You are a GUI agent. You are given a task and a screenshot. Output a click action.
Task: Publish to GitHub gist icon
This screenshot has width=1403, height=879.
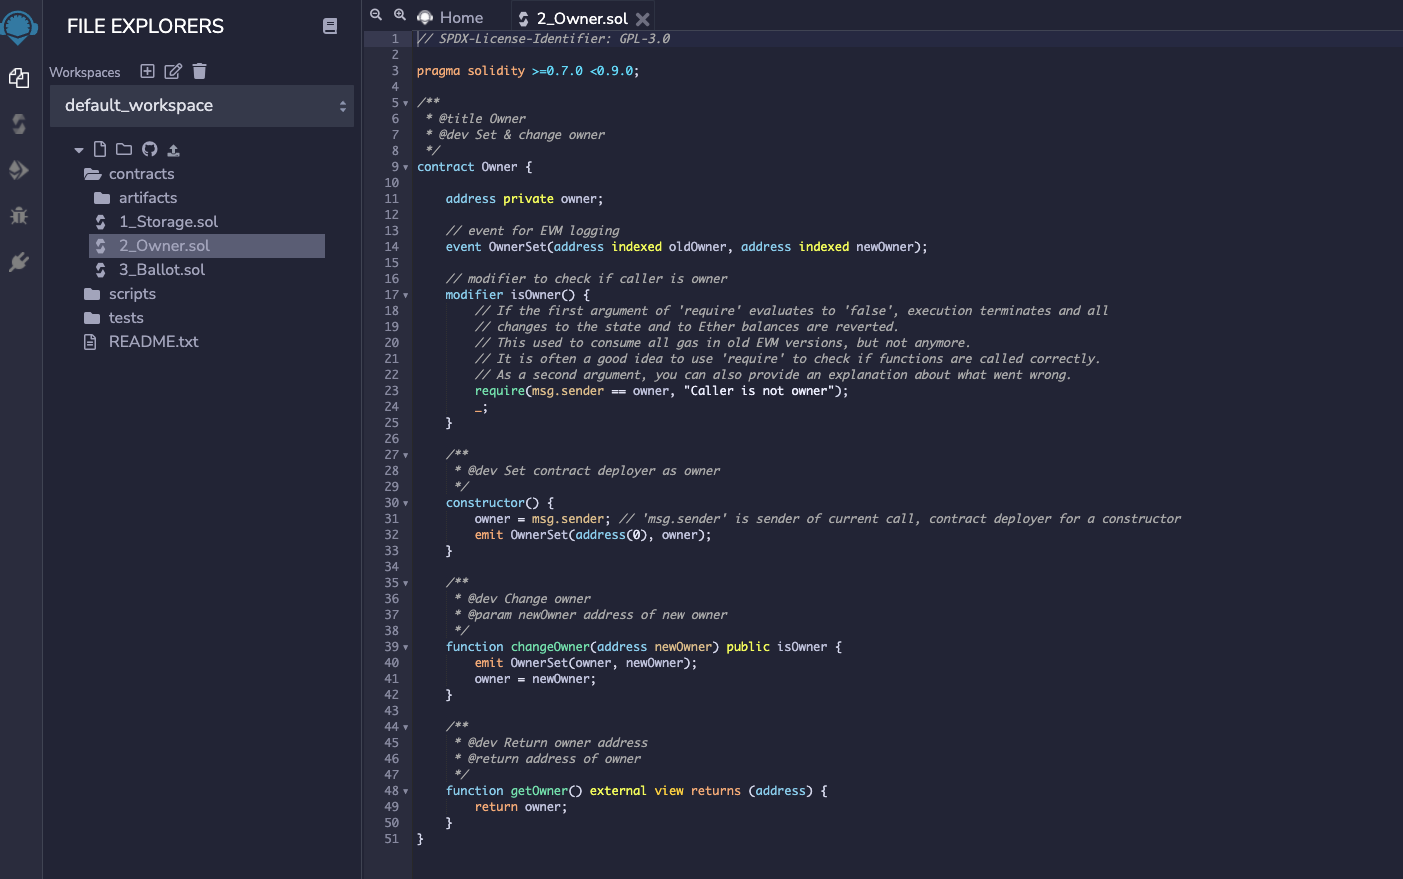pos(149,149)
